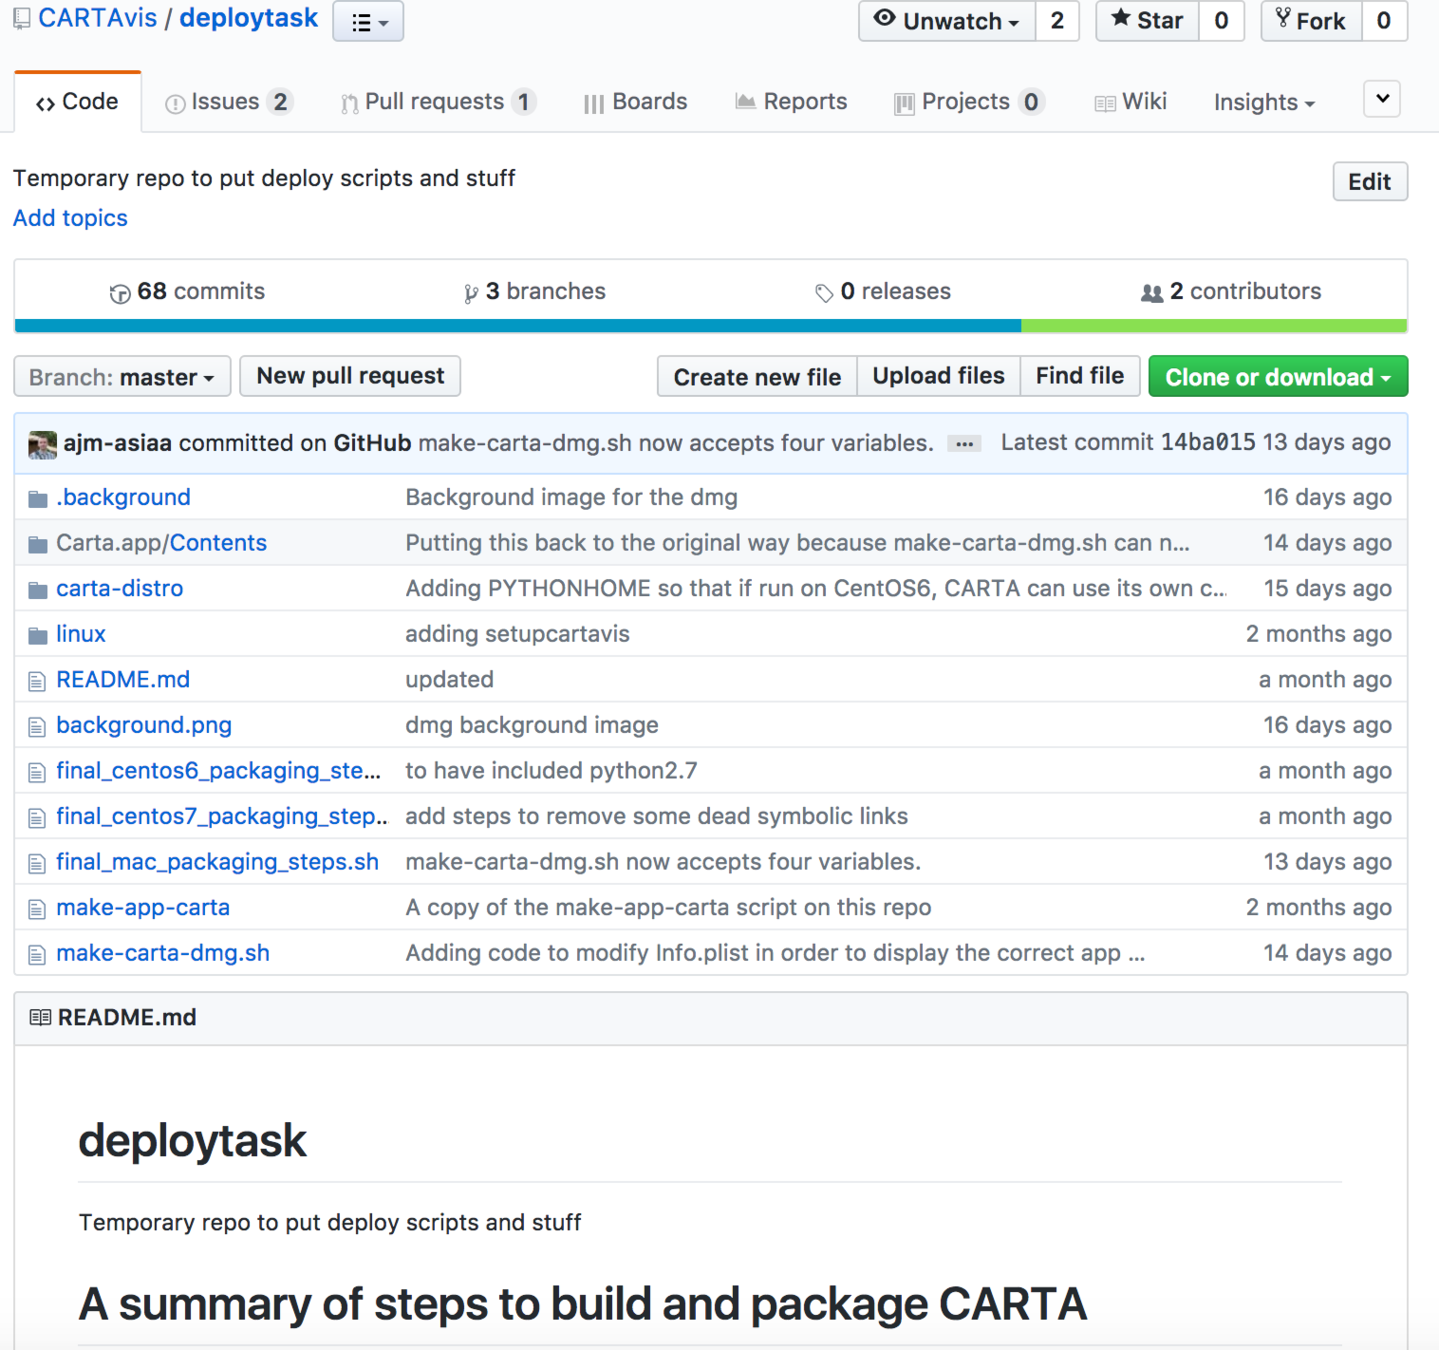View the 2 contributors

(1231, 292)
